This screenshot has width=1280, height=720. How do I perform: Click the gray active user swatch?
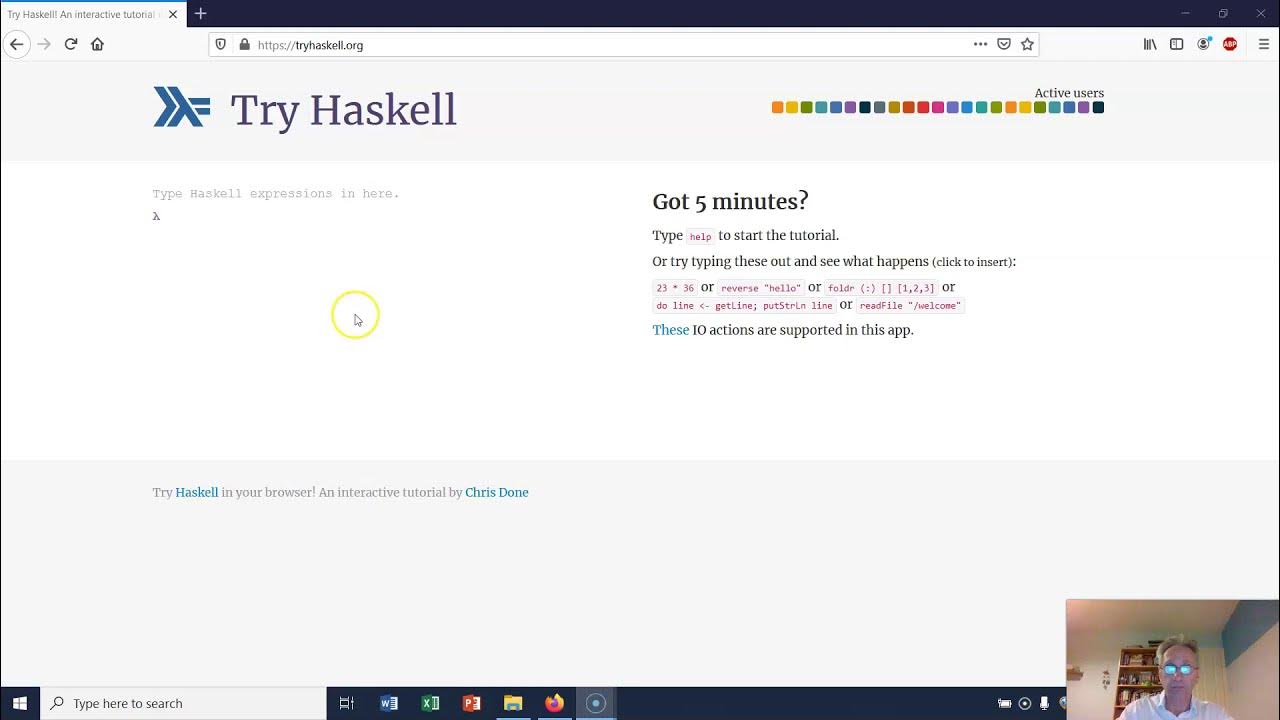880,107
